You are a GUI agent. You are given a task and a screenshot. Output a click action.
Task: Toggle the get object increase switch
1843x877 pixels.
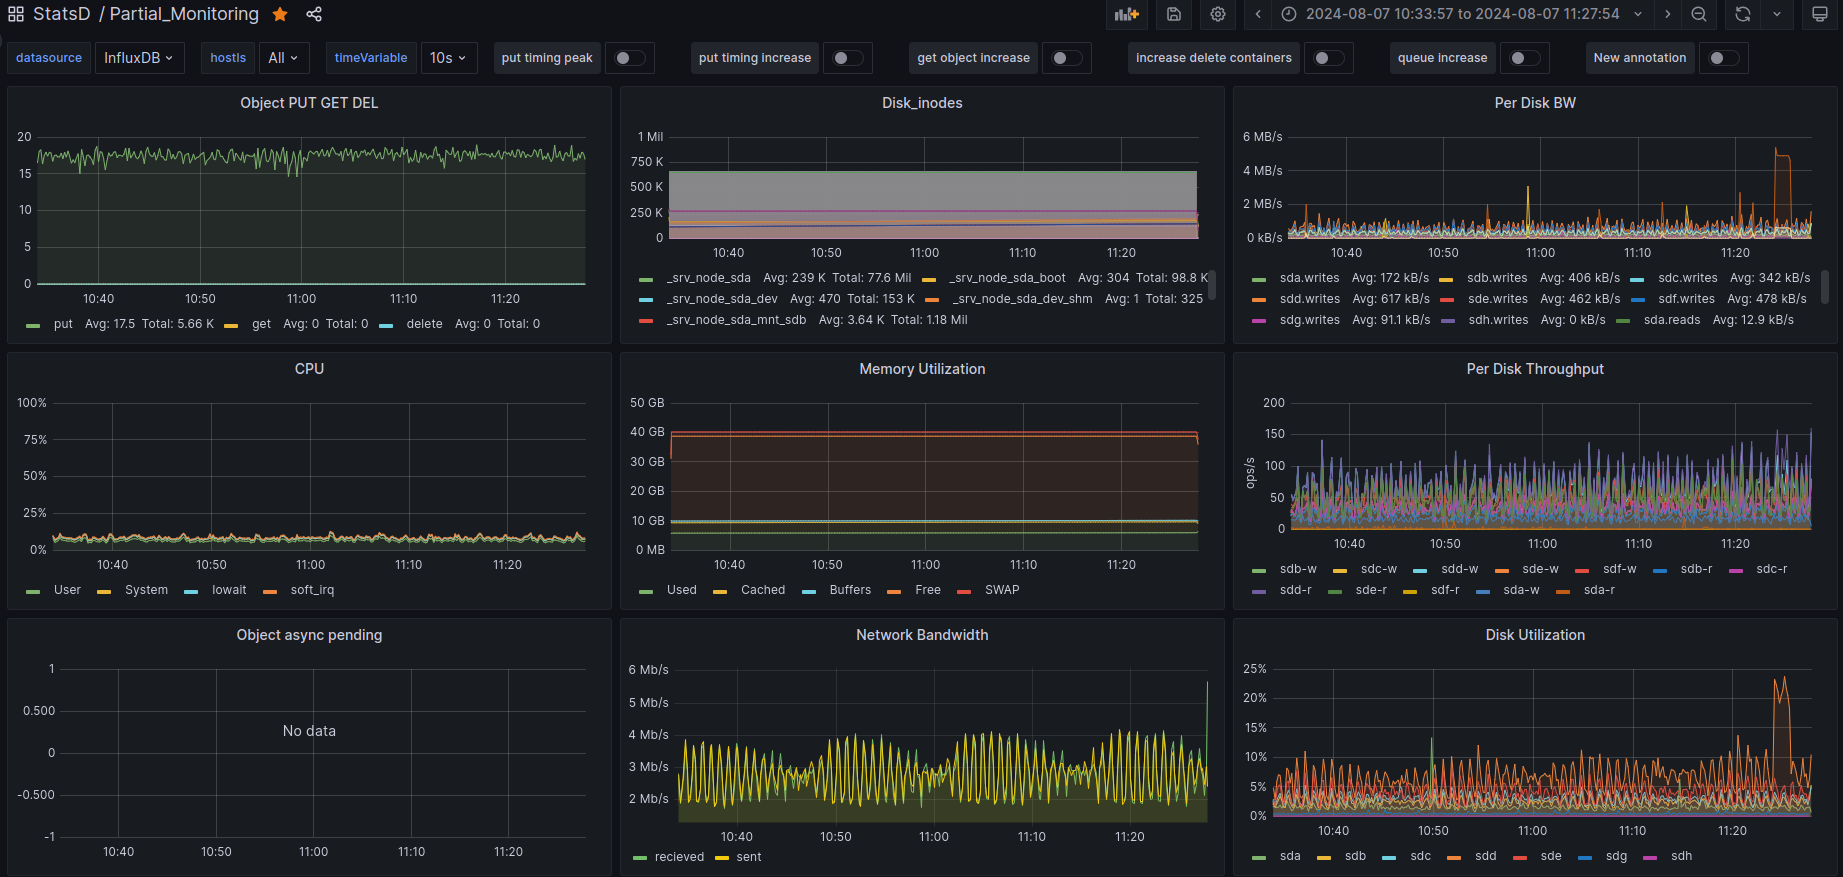(1066, 58)
